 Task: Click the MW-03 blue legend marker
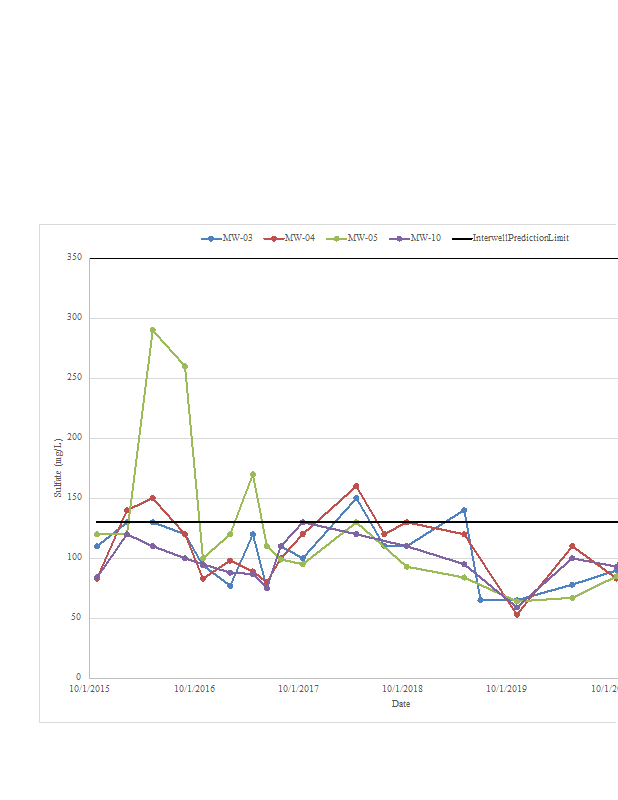coord(211,239)
